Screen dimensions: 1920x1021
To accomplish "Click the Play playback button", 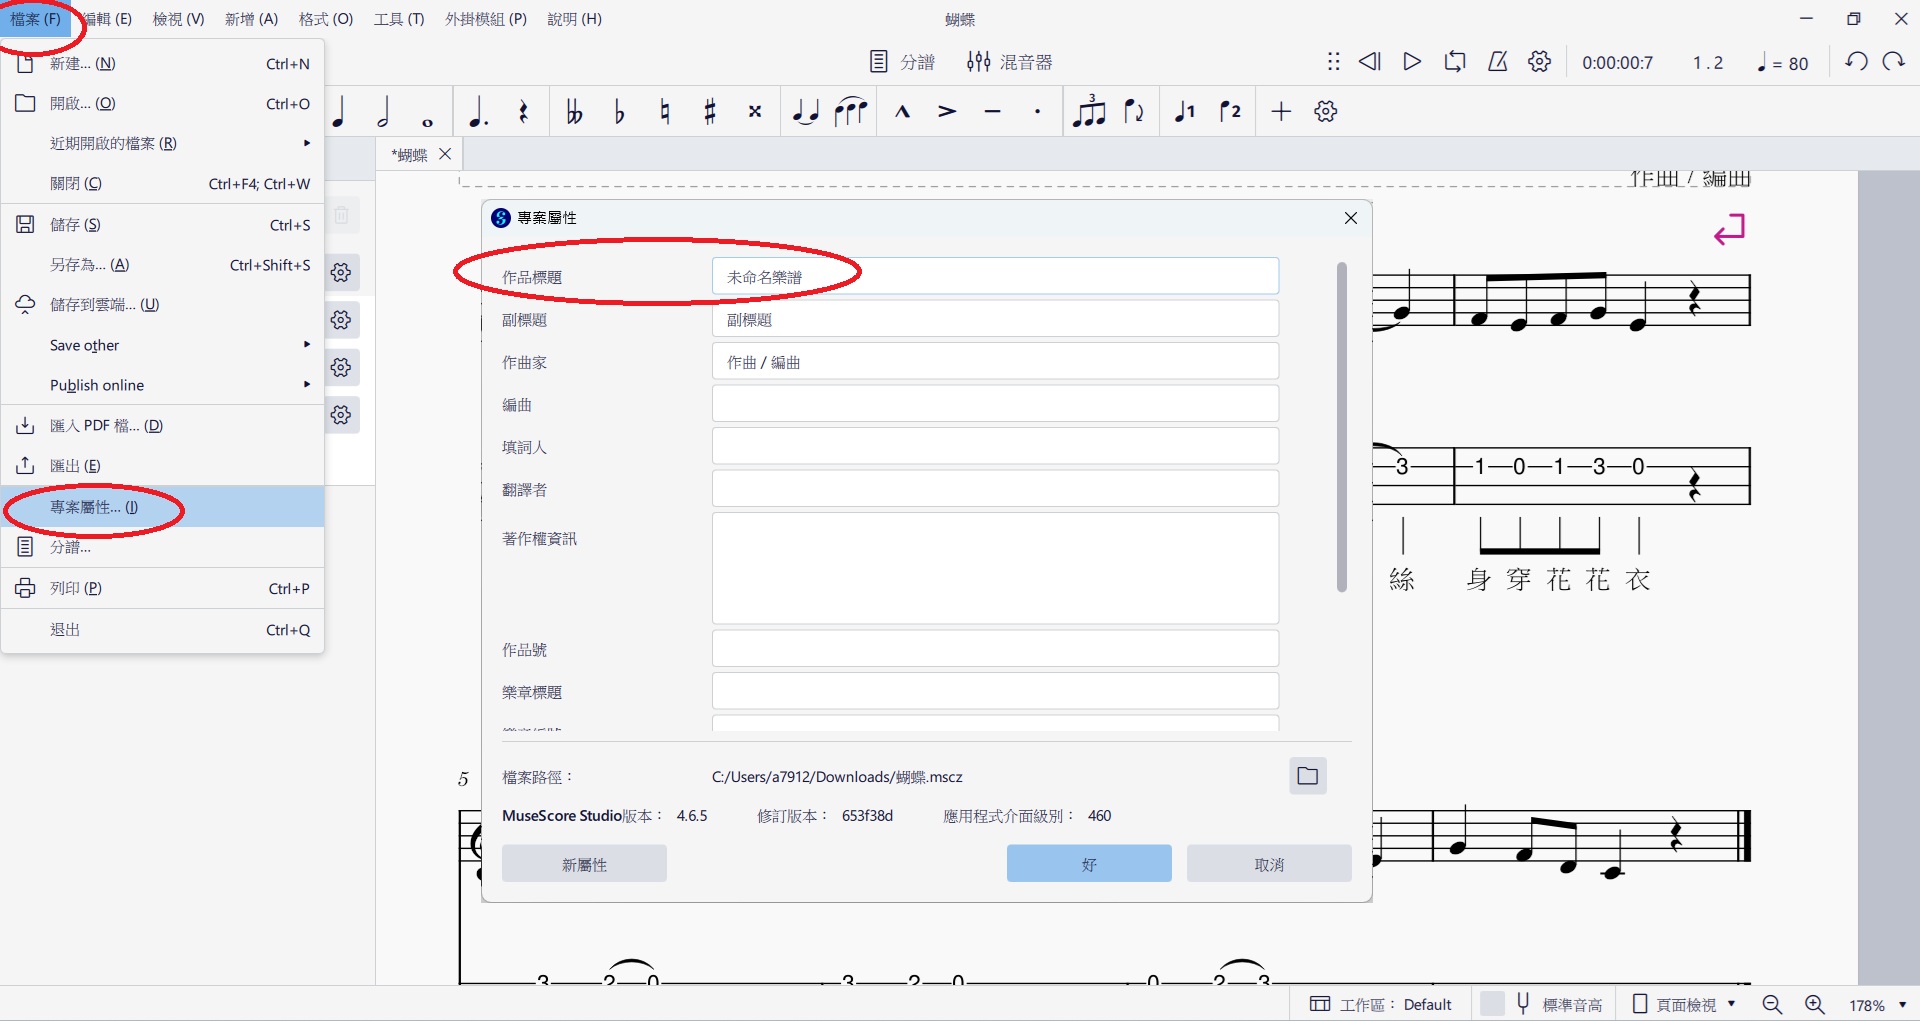I will coord(1411,62).
